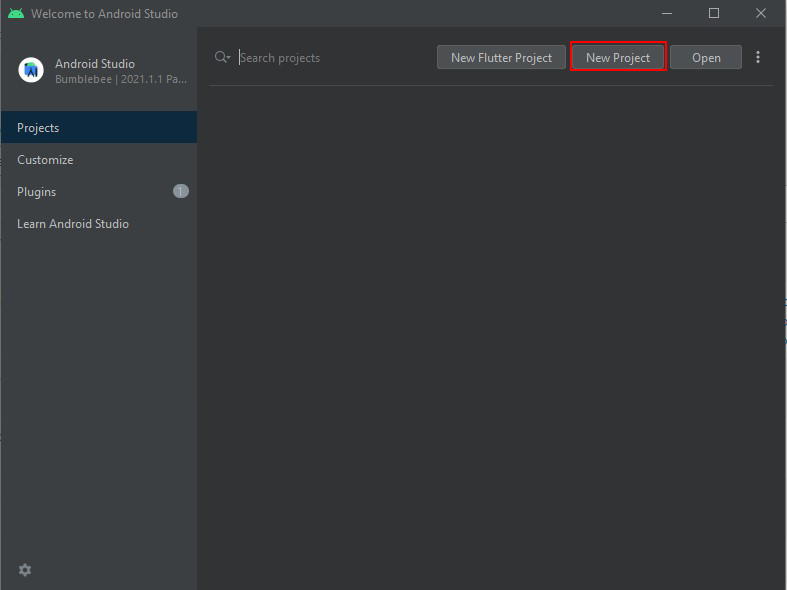The width and height of the screenshot is (787, 590).
Task: Click the Plugins update count badge
Action: (181, 191)
